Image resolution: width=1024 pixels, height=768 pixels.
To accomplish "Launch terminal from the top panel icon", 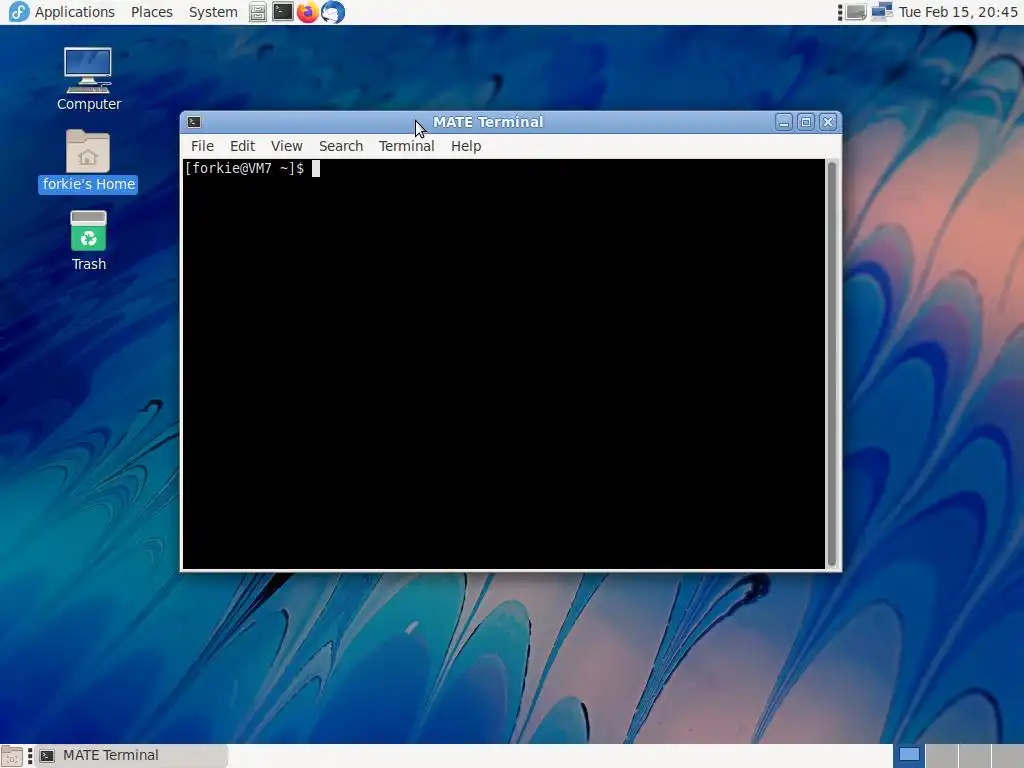I will point(282,12).
